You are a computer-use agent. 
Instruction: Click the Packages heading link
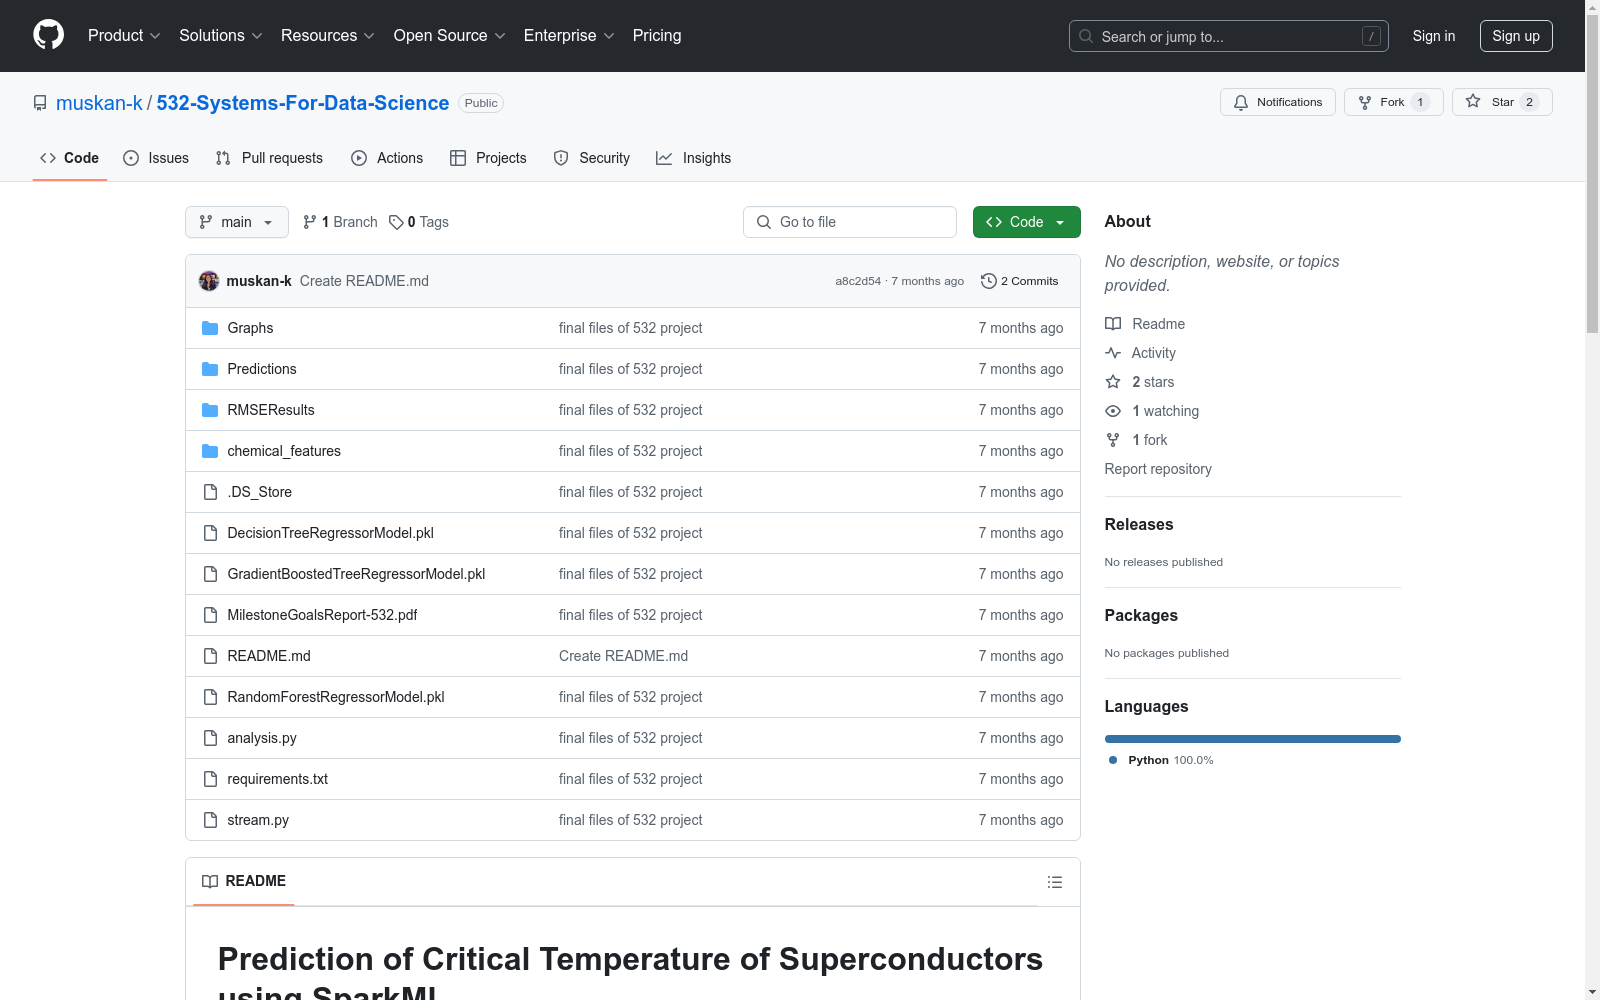(1141, 615)
